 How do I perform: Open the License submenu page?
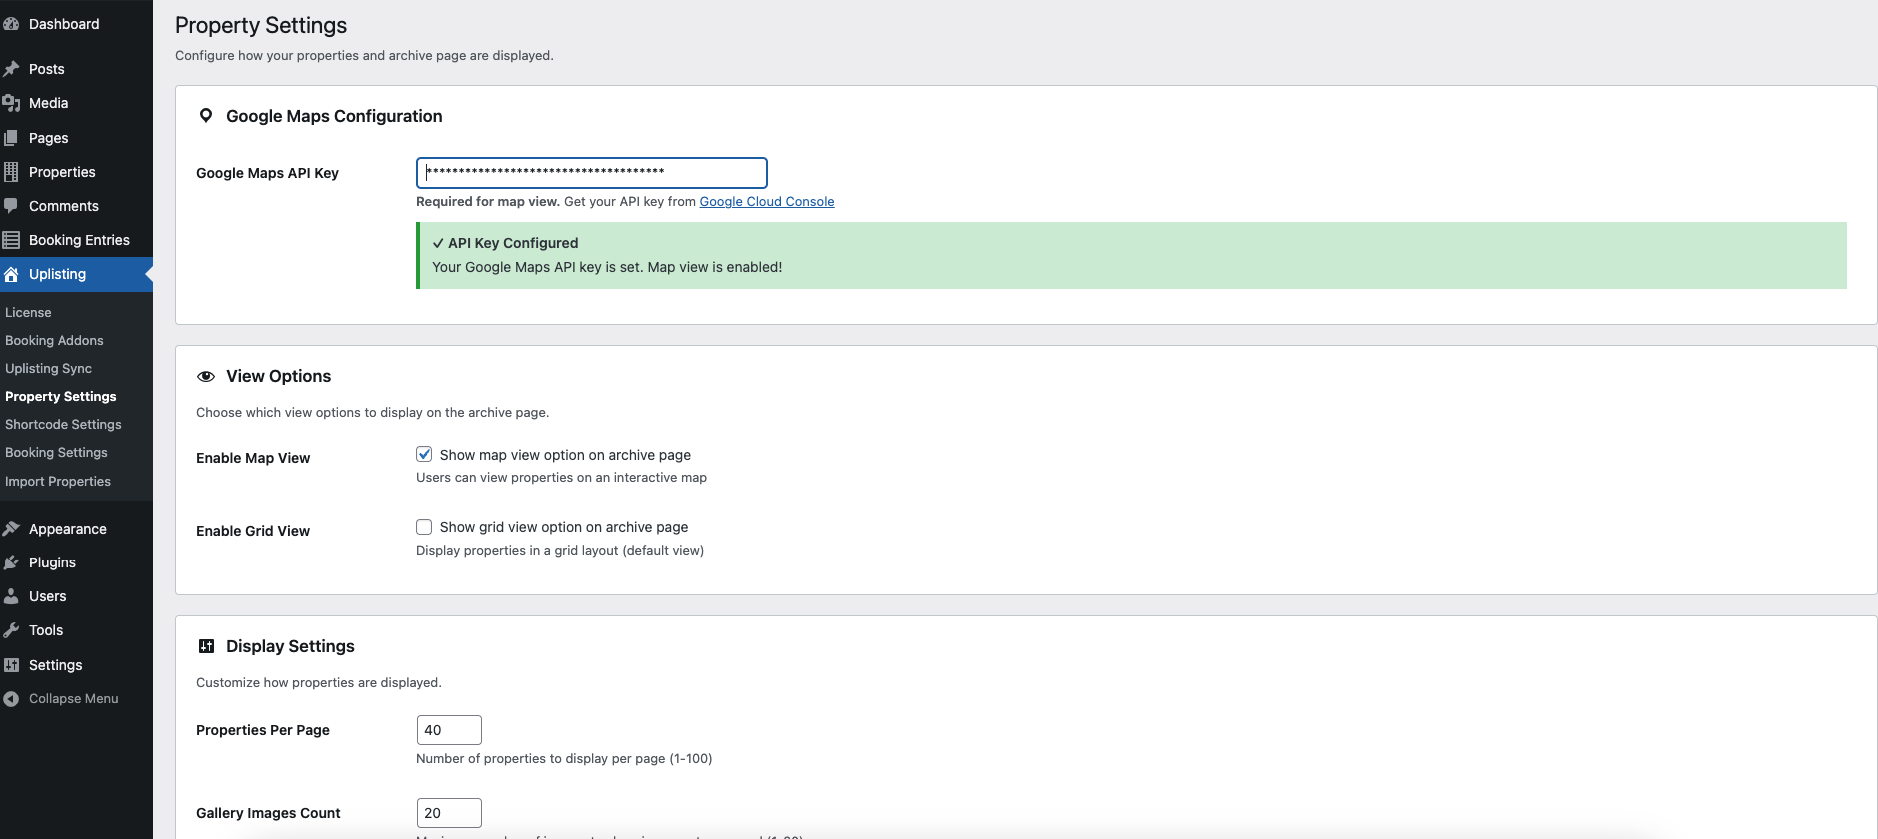[x=28, y=312]
